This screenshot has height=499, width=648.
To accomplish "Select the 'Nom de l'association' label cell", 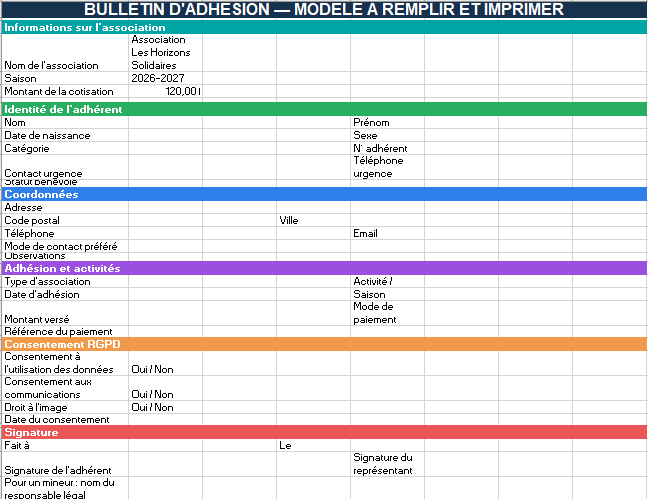I will (x=65, y=53).
